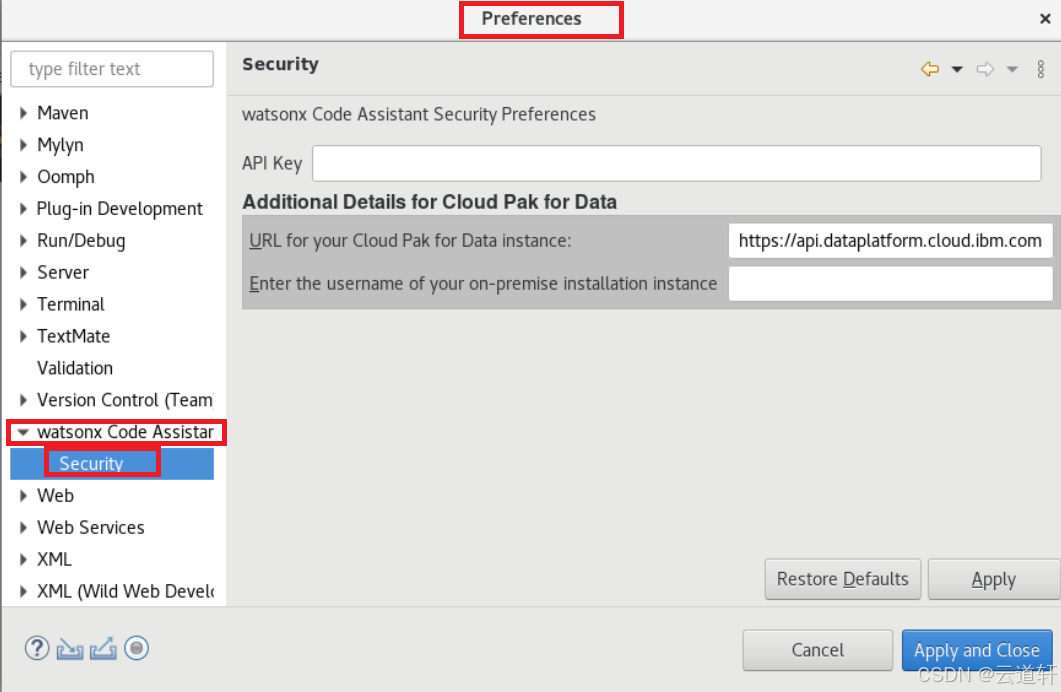Click the Restore Defaults button
The height and width of the screenshot is (692, 1061).
(842, 579)
